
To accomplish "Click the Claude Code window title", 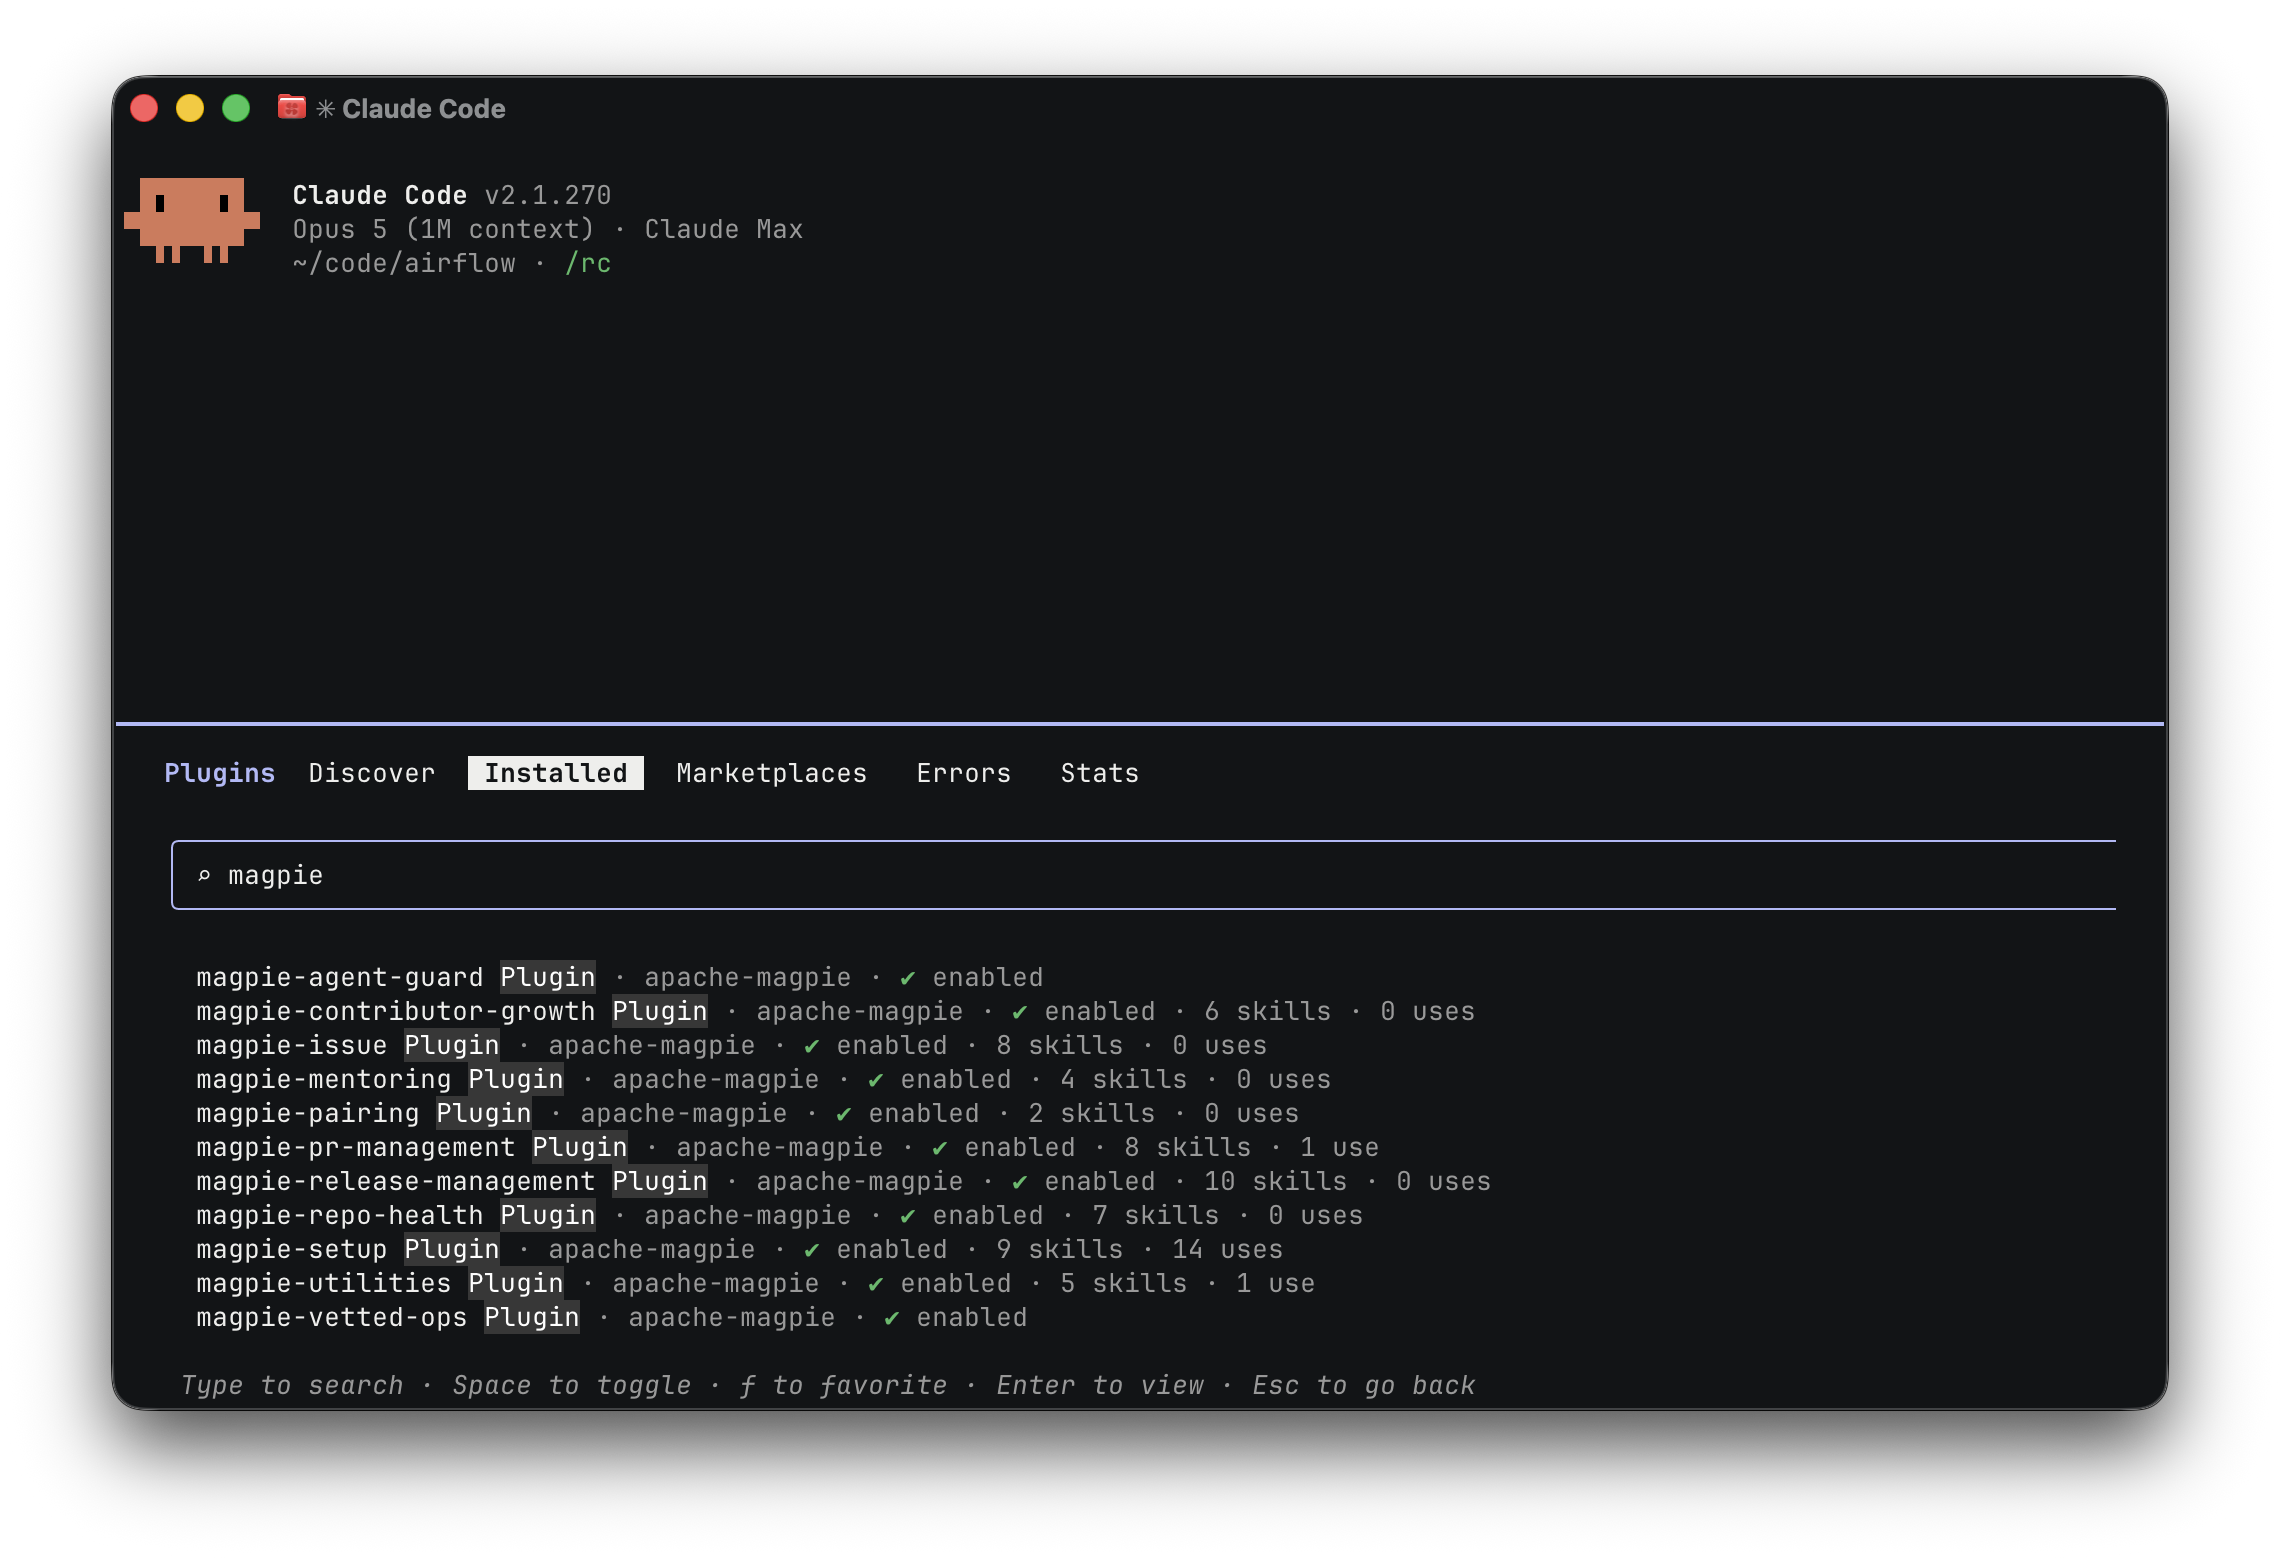I will coord(424,108).
